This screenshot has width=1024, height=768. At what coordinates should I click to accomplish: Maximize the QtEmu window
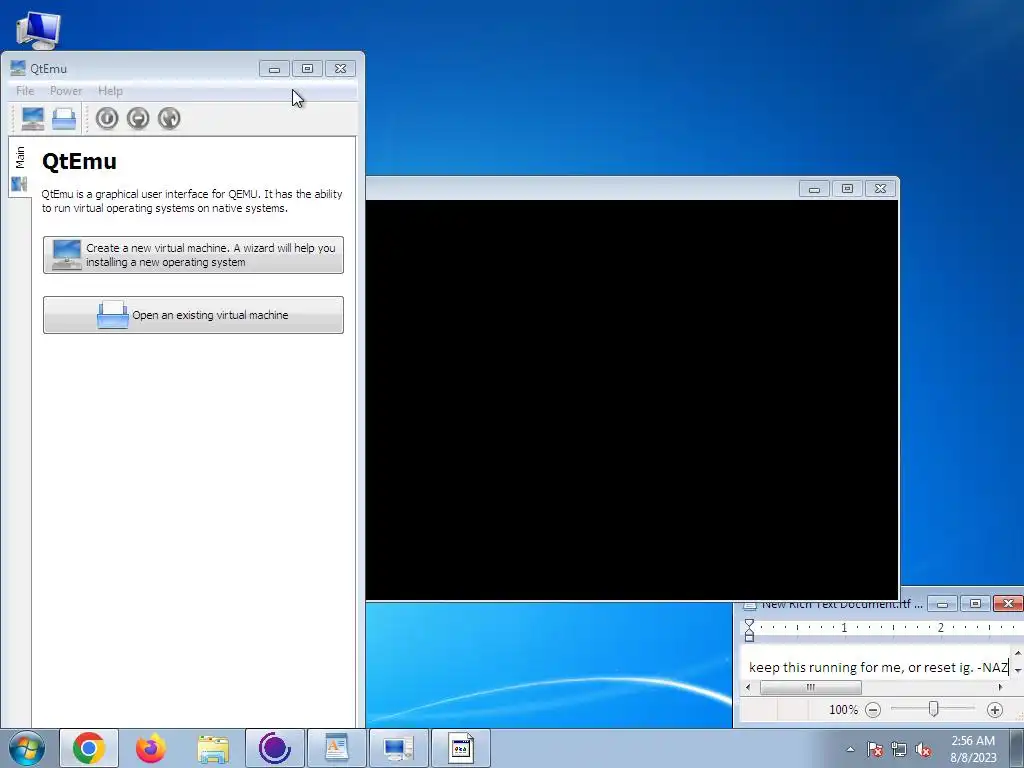coord(307,69)
